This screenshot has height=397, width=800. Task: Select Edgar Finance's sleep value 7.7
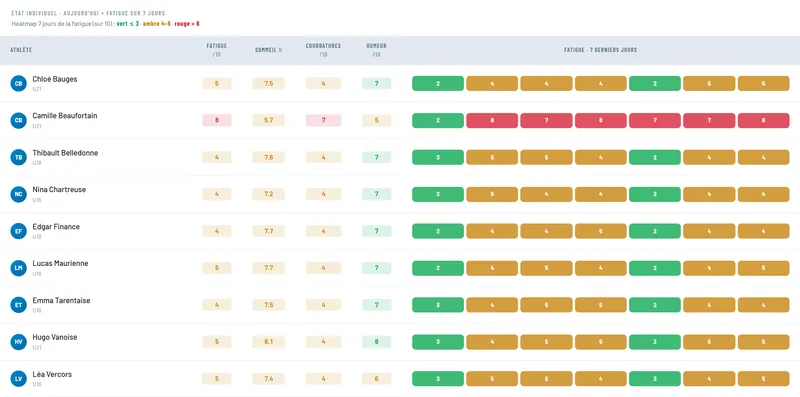pos(268,231)
